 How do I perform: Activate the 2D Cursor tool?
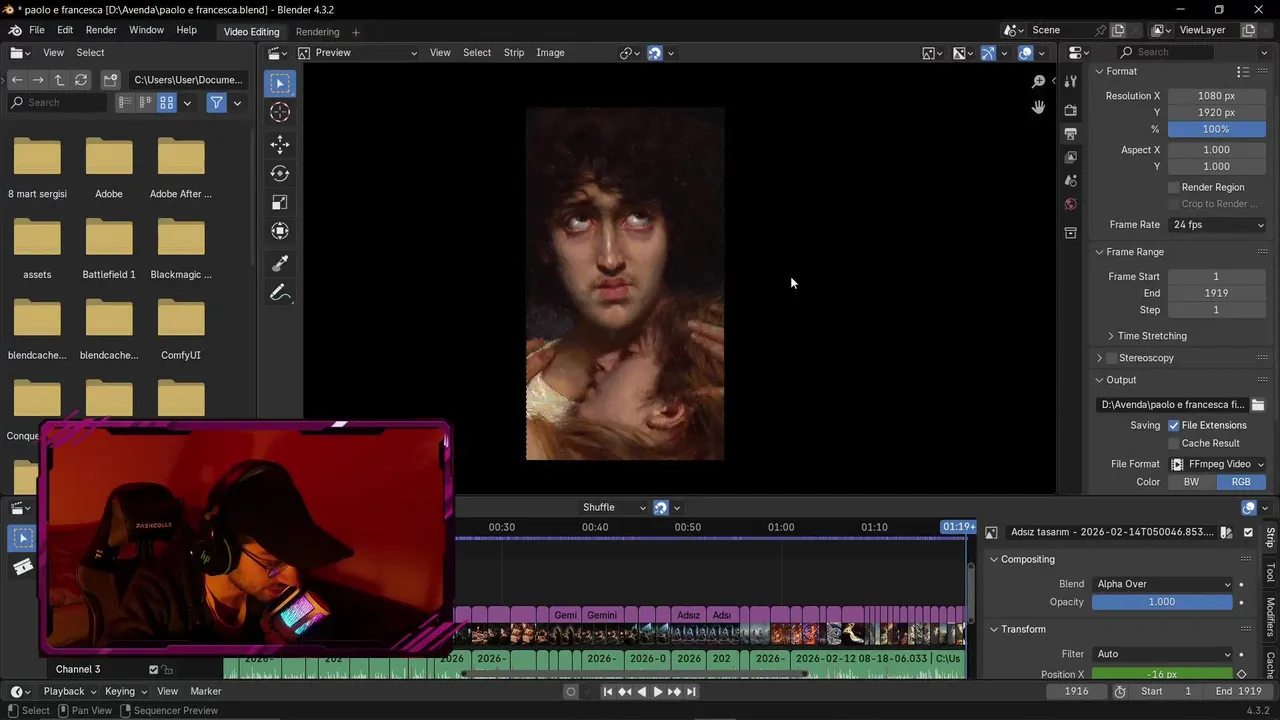280,113
